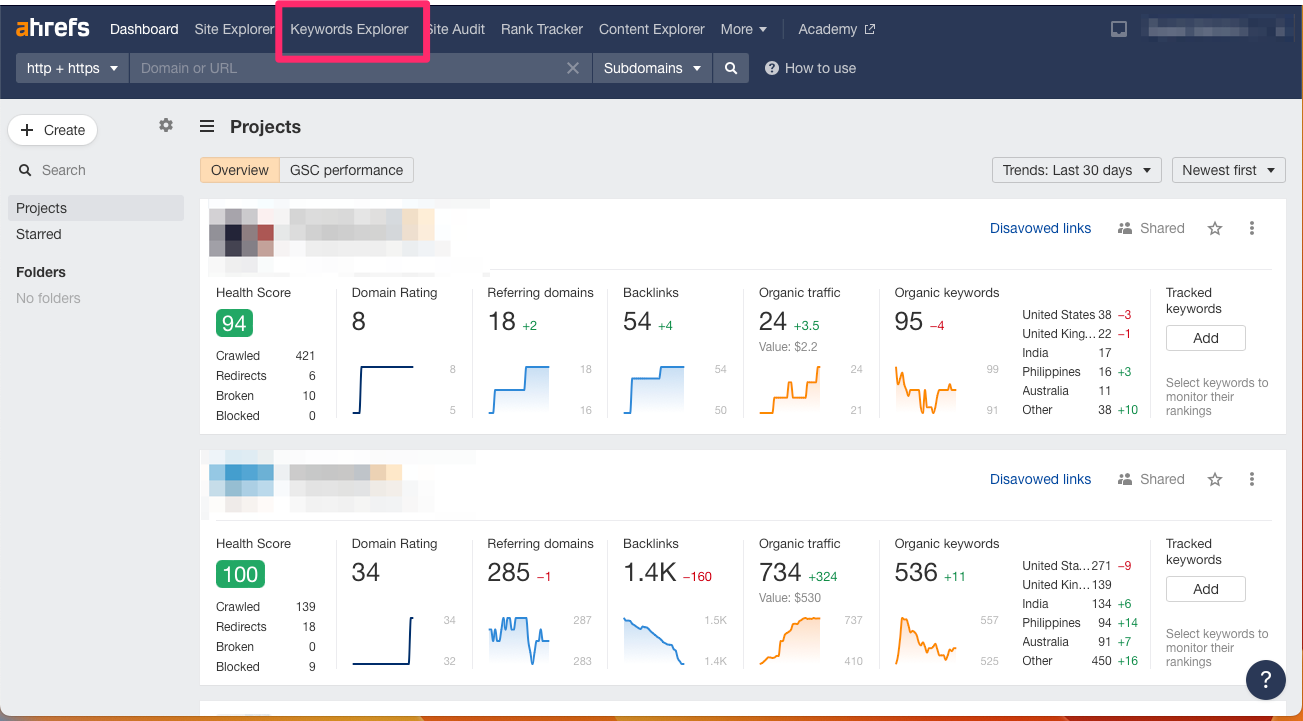The width and height of the screenshot is (1303, 721).
Task: Open the notifications inbox icon
Action: (x=1119, y=29)
